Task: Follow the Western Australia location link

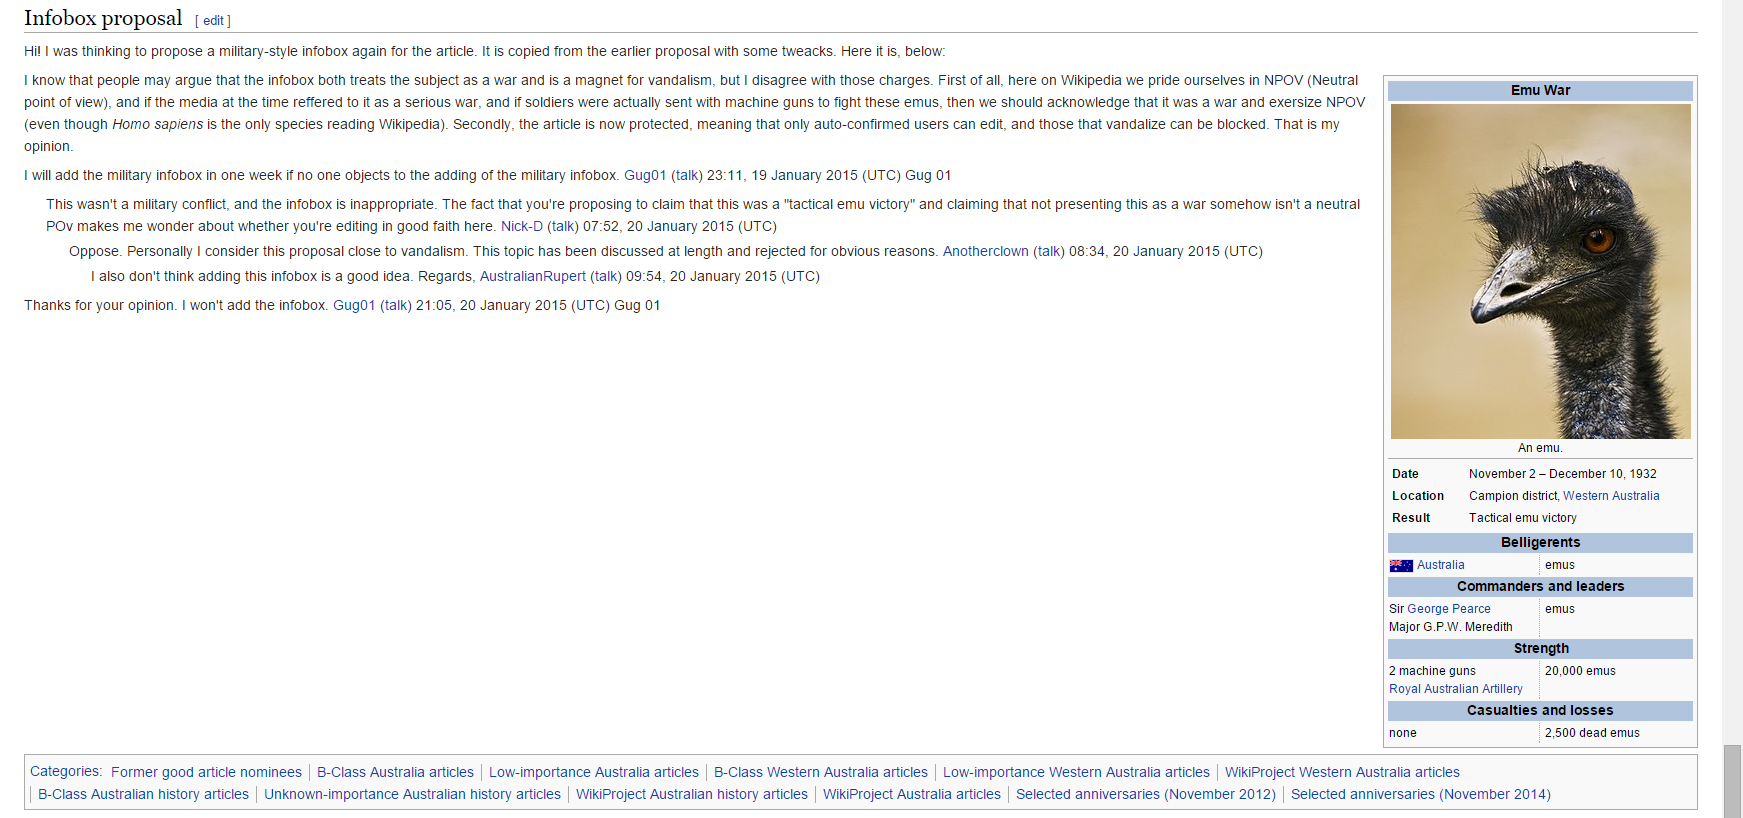Action: (x=1611, y=496)
